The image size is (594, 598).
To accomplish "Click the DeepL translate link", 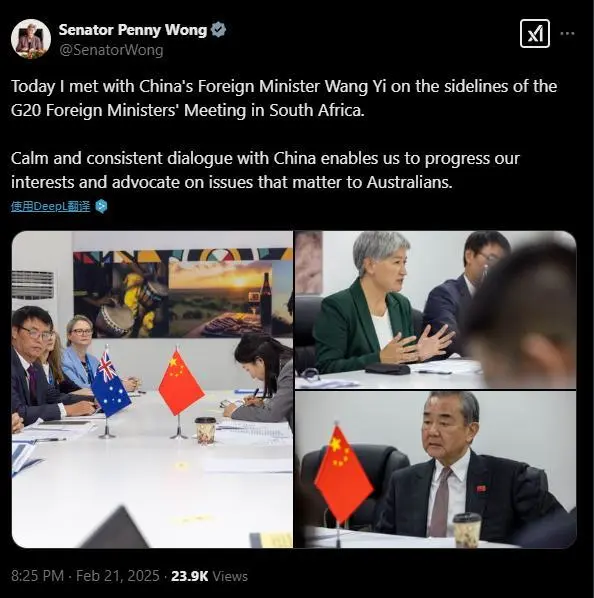I will 50,206.
